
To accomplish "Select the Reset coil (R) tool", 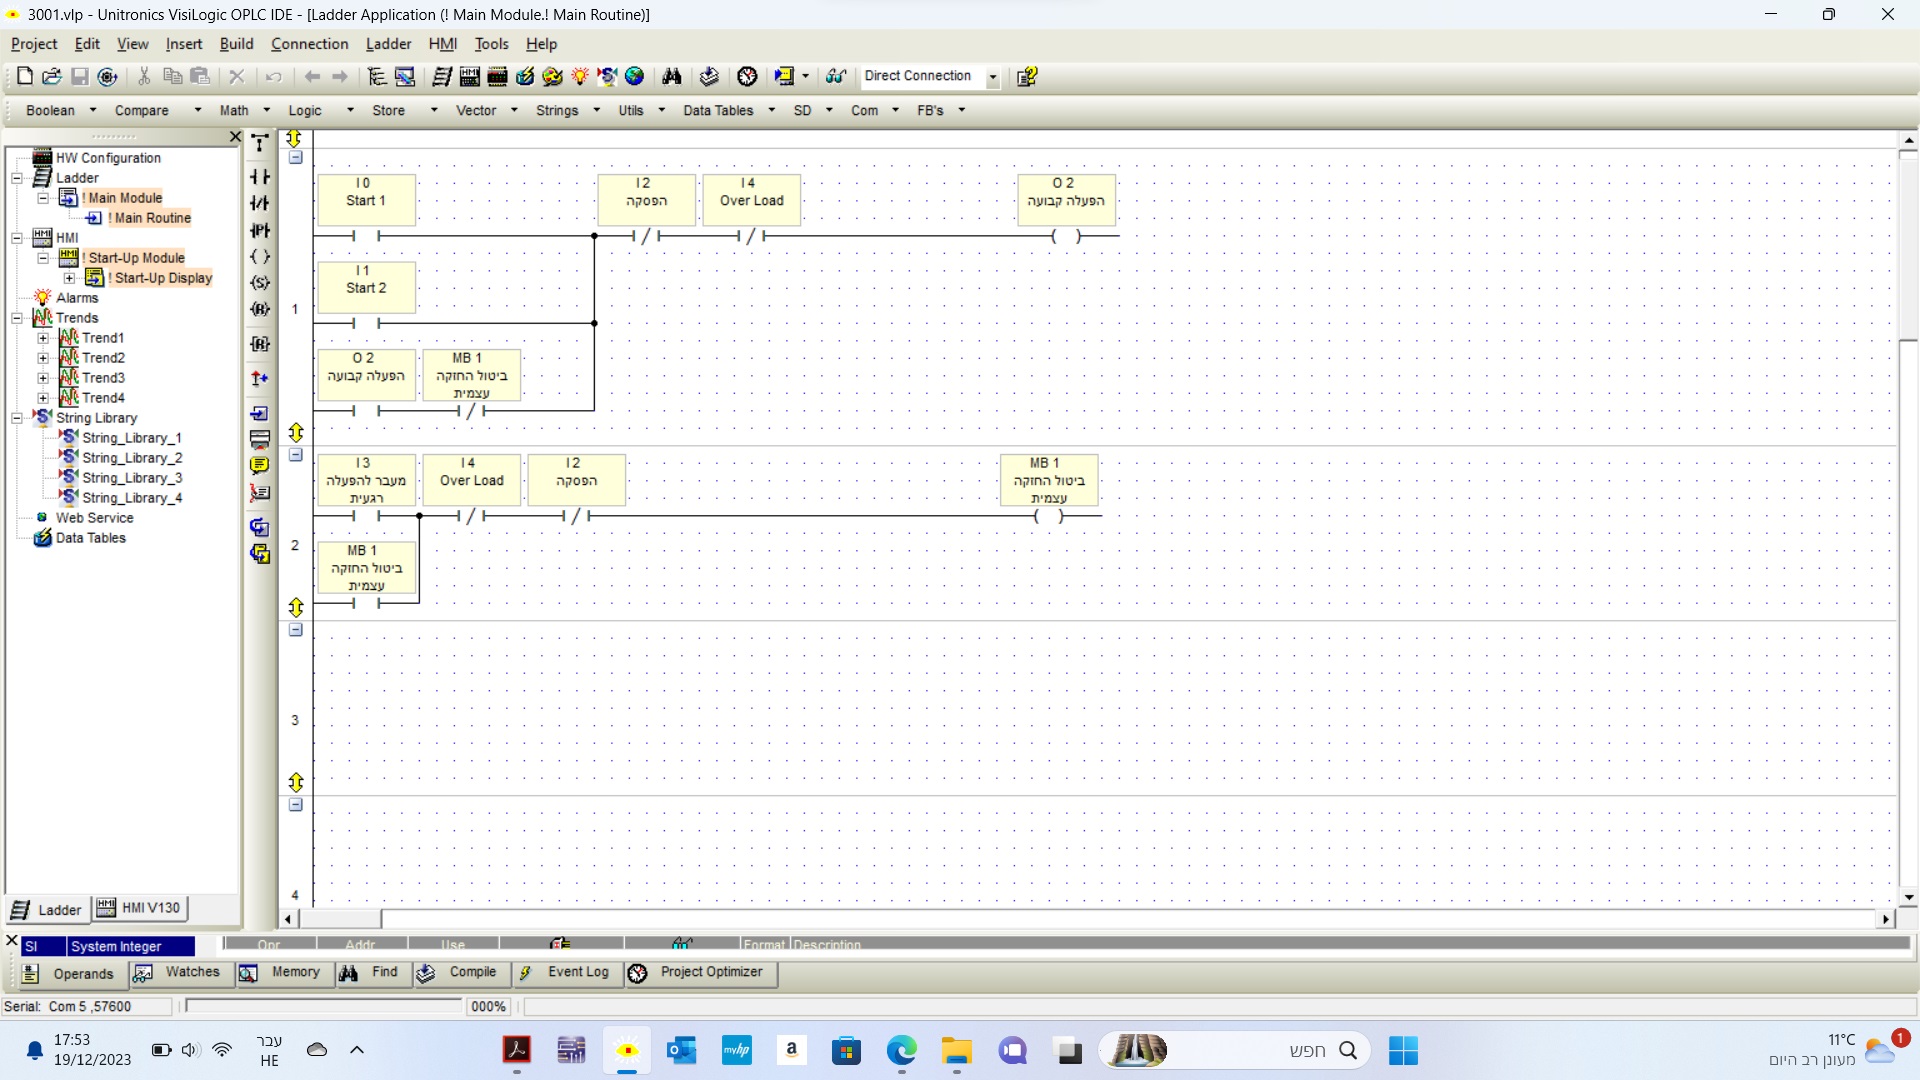I will point(260,309).
